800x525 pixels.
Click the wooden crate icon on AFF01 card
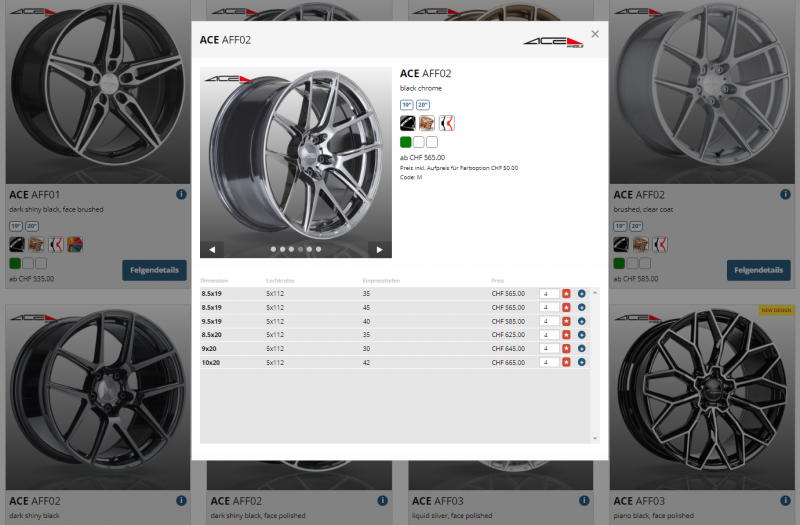pyautogui.click(x=36, y=244)
